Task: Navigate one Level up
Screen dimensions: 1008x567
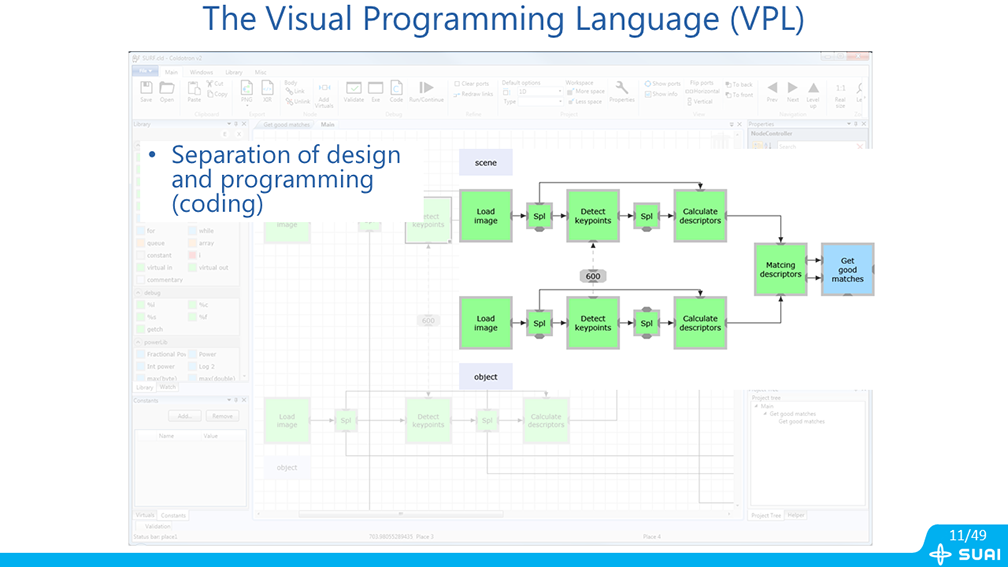Action: click(813, 91)
